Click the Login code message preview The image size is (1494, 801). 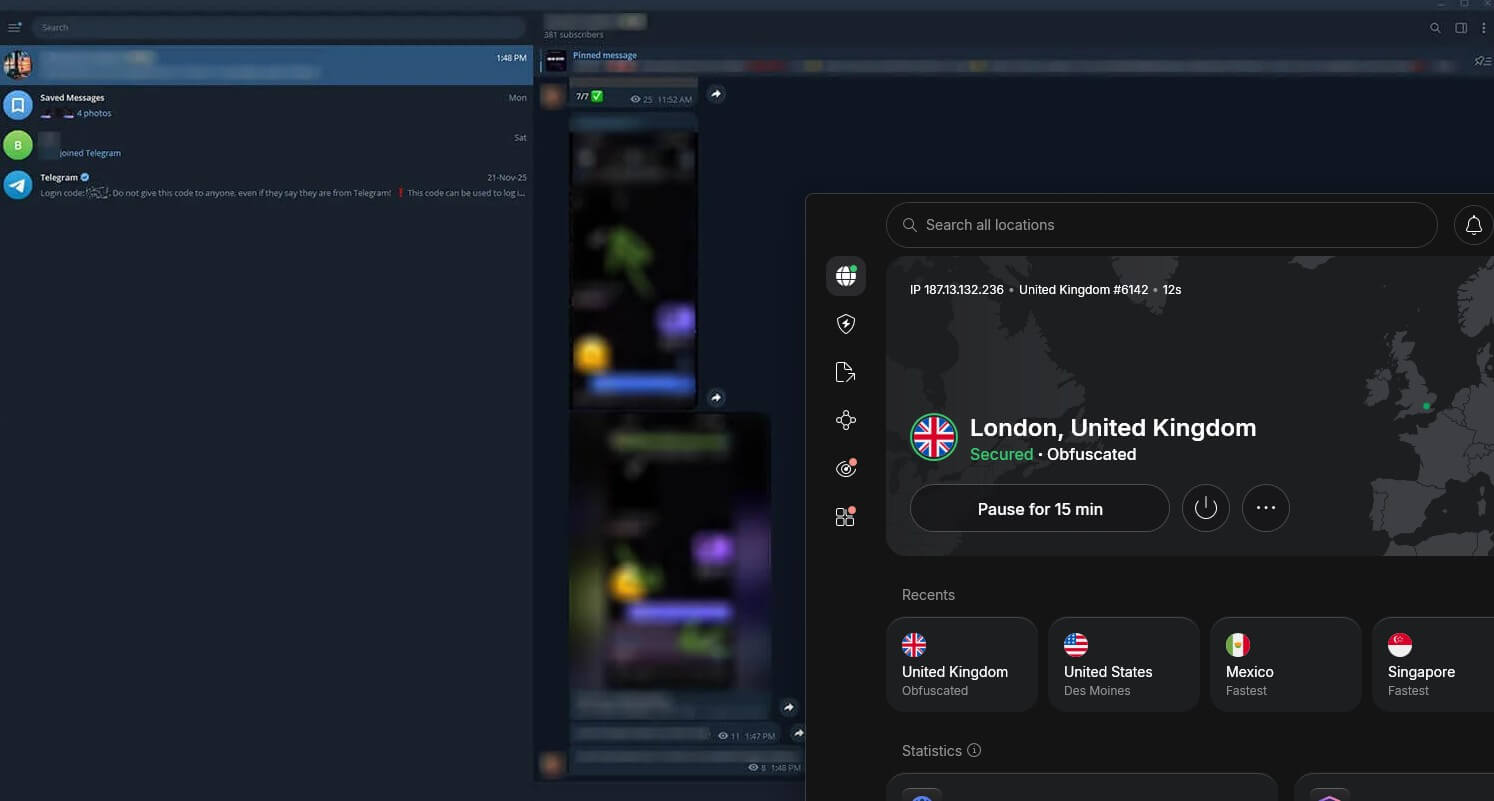(282, 193)
